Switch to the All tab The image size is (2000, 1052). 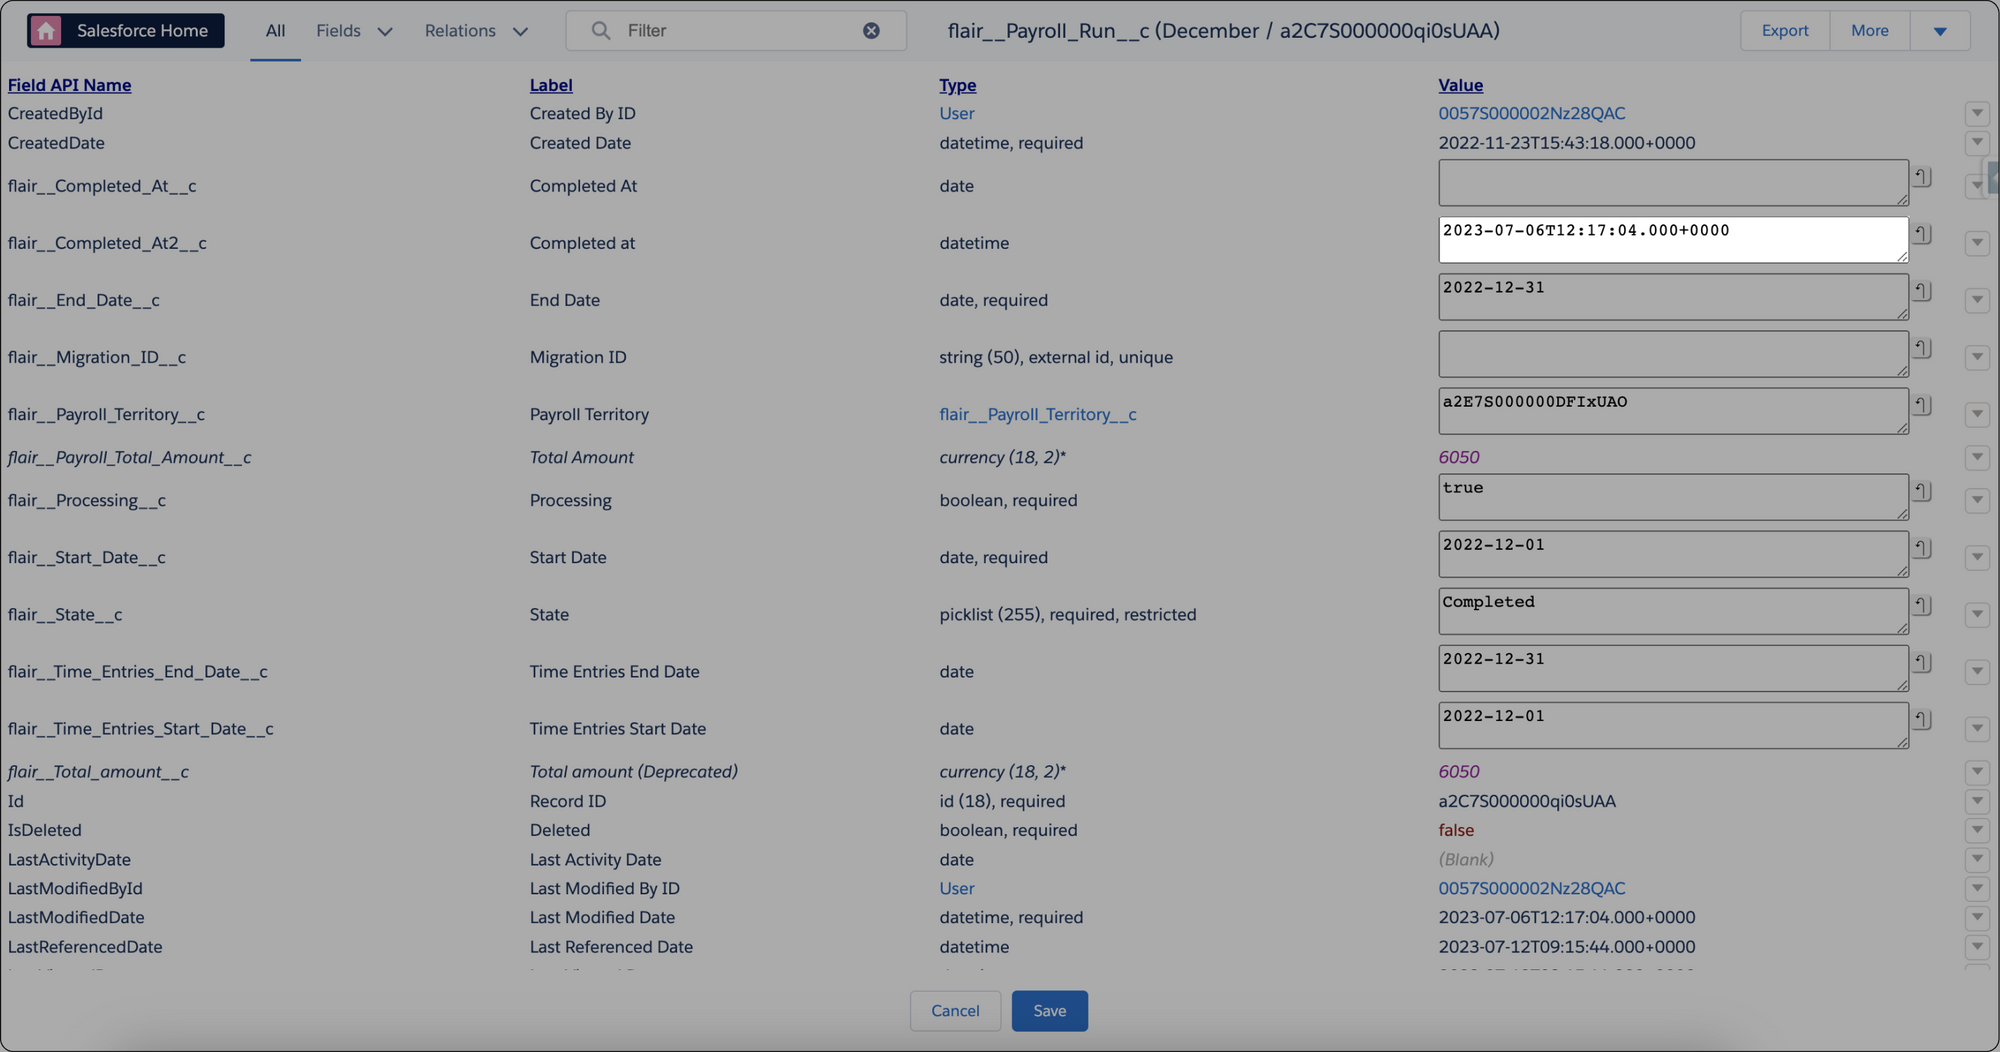(275, 31)
